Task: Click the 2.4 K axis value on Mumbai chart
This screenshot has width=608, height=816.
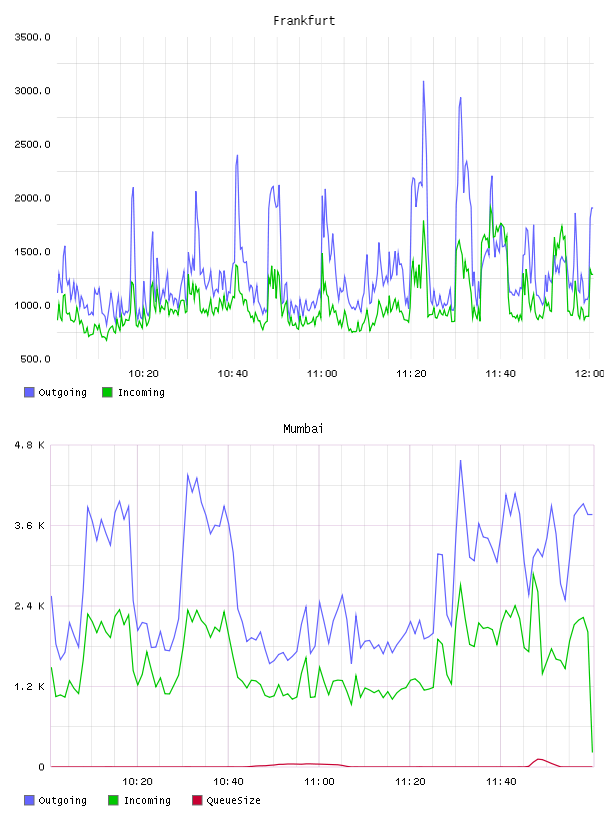Action: coord(30,606)
